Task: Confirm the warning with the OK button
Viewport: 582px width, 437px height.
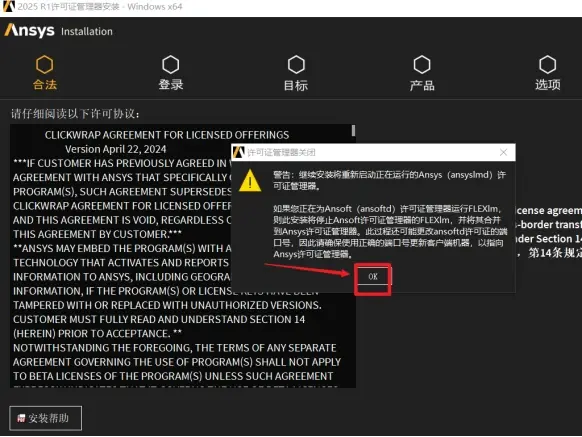Action: pyautogui.click(x=373, y=276)
